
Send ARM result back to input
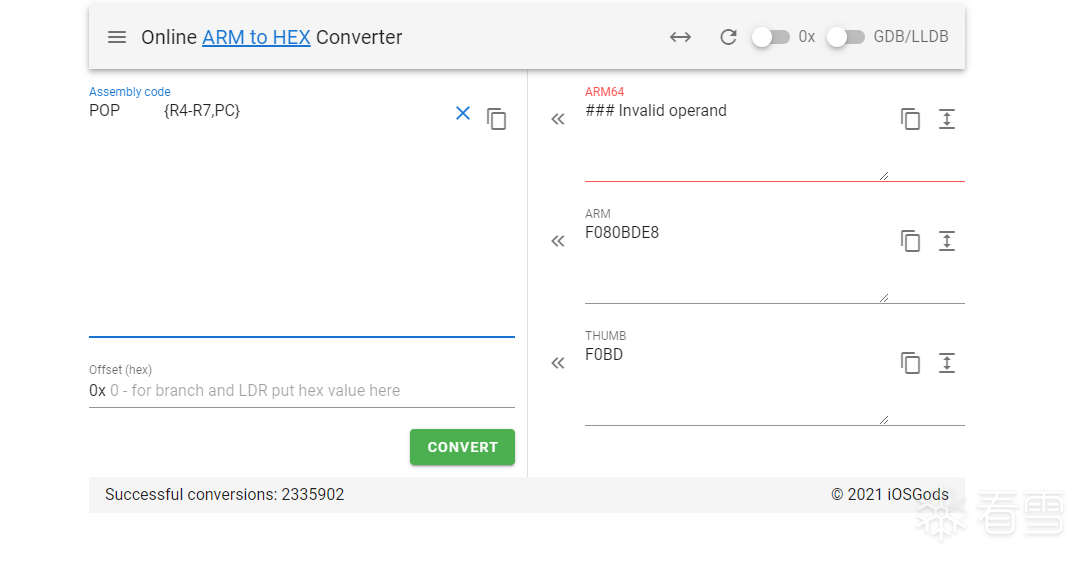pos(558,241)
